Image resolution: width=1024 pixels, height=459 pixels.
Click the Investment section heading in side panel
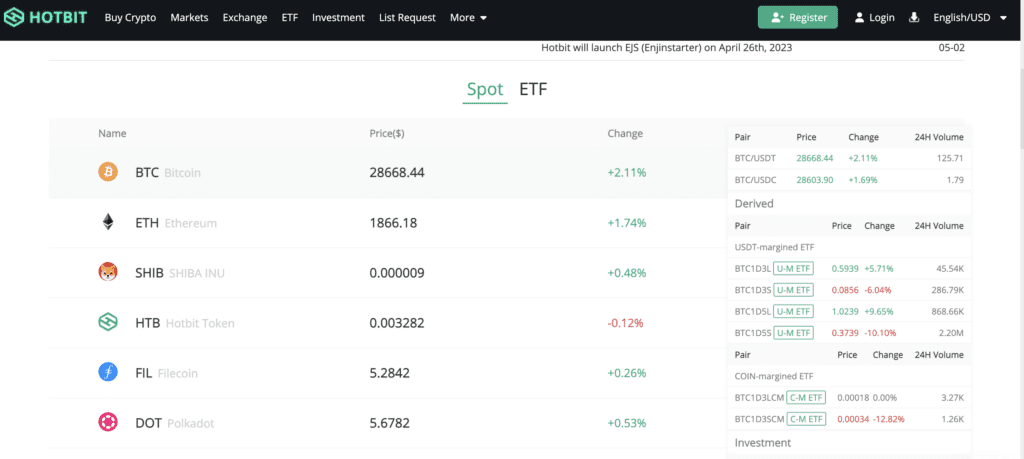(x=763, y=443)
